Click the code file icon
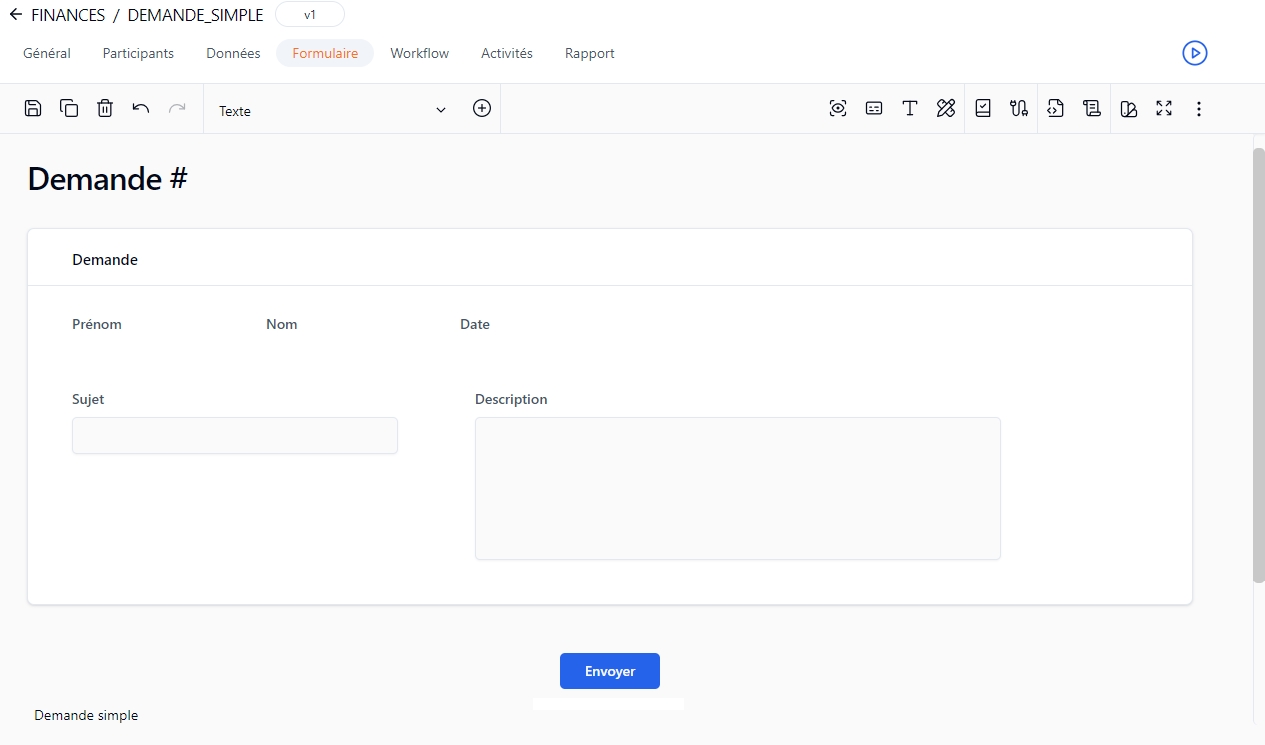1265x745 pixels. pos(1056,109)
